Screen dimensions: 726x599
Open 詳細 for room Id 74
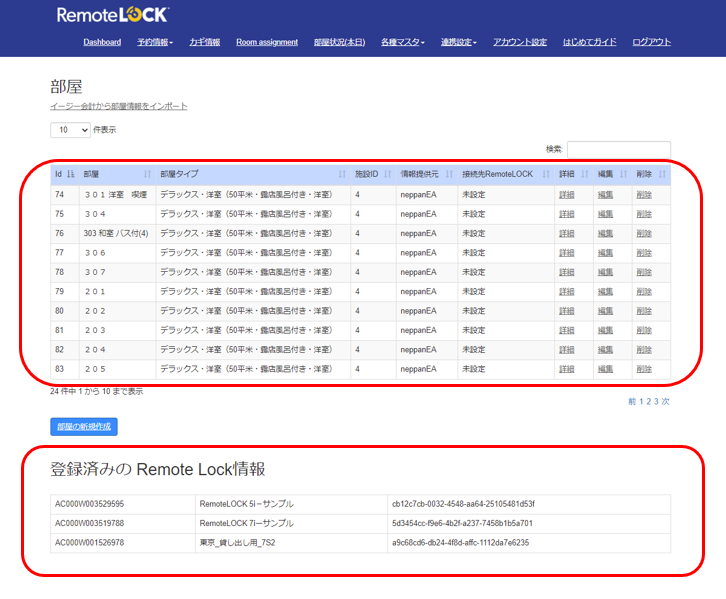click(x=567, y=195)
